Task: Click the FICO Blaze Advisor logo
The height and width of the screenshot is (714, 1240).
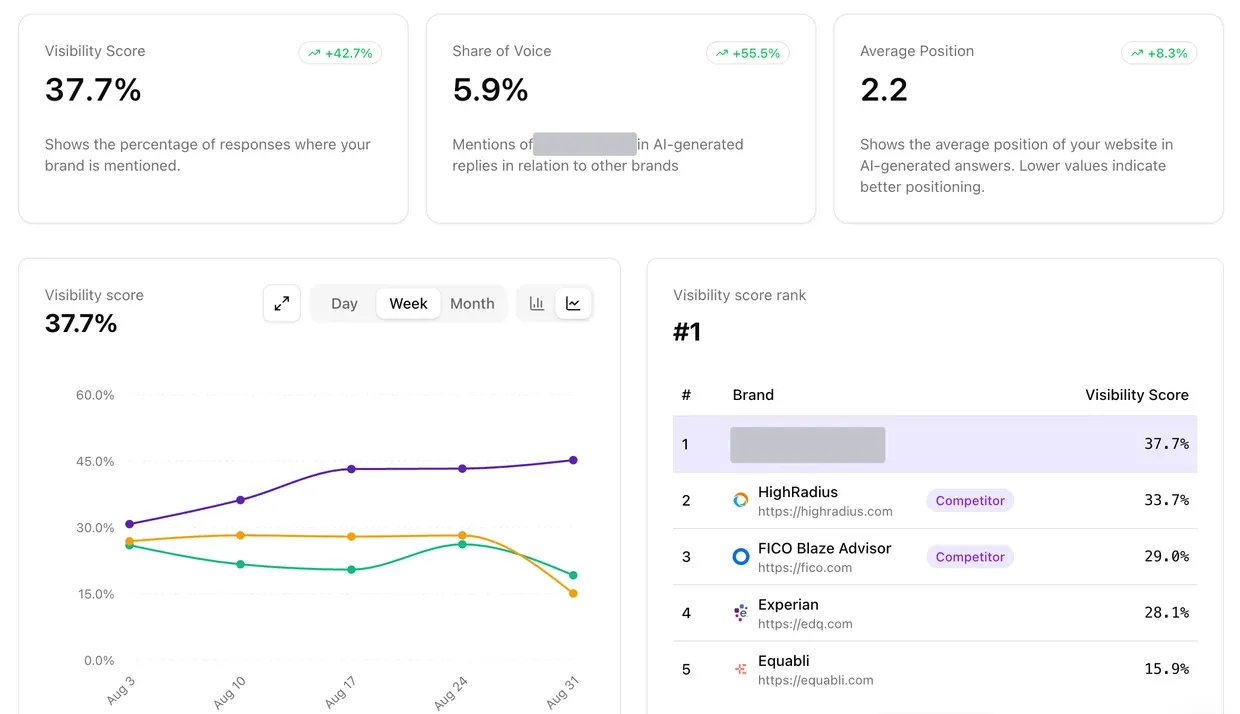Action: (x=740, y=556)
